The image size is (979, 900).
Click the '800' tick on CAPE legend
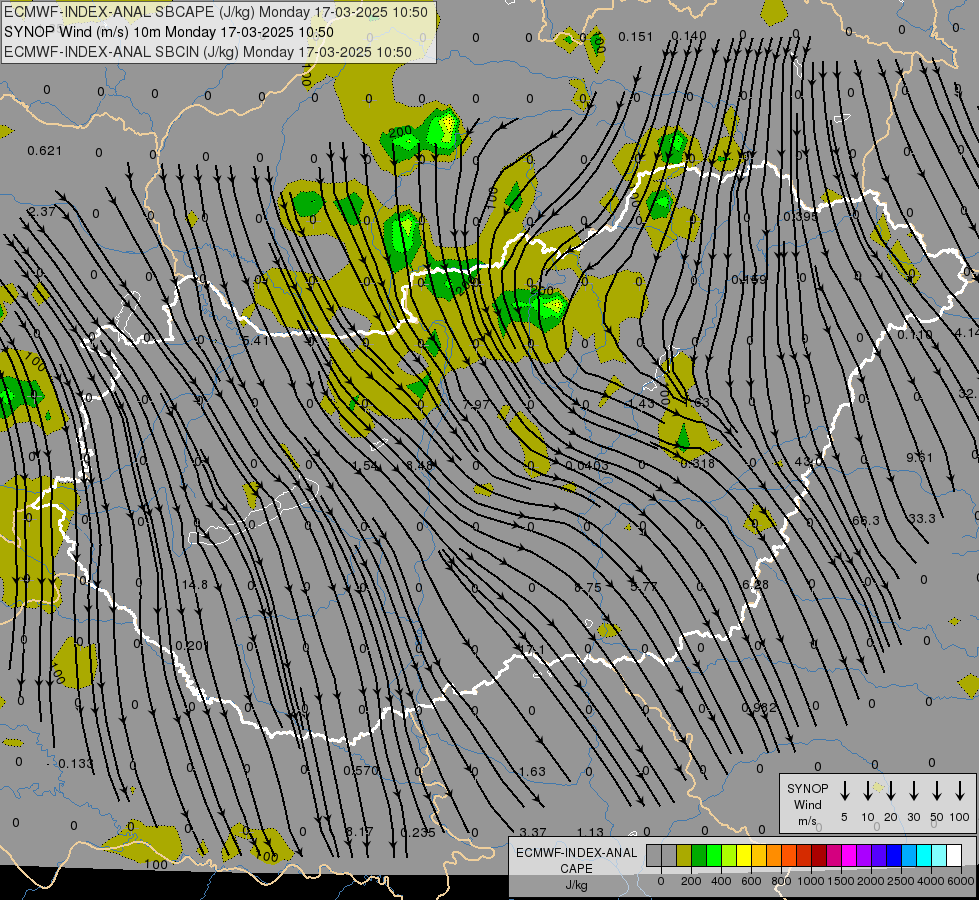[x=781, y=881]
